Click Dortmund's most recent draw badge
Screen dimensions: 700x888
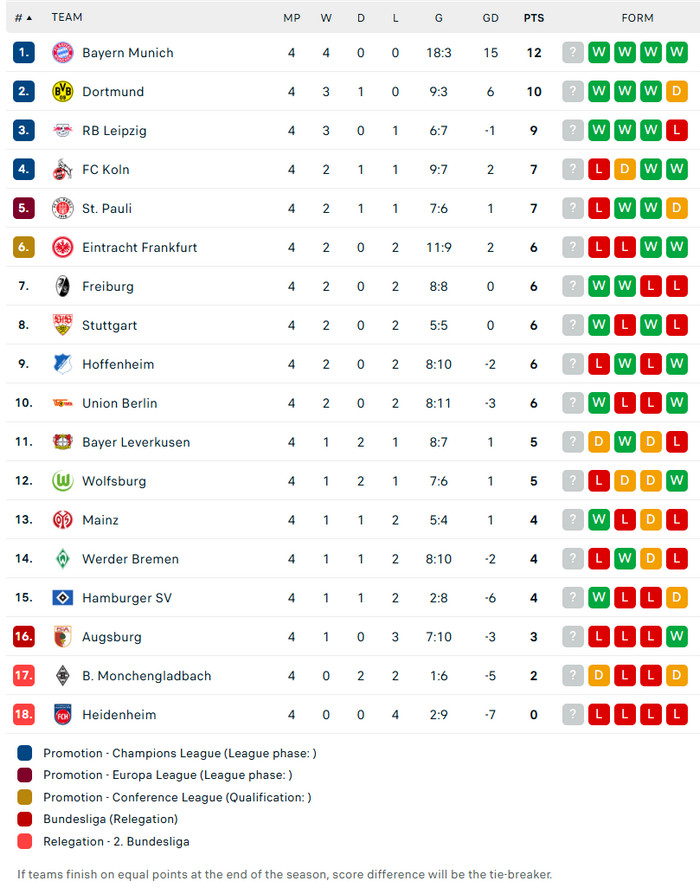(677, 92)
